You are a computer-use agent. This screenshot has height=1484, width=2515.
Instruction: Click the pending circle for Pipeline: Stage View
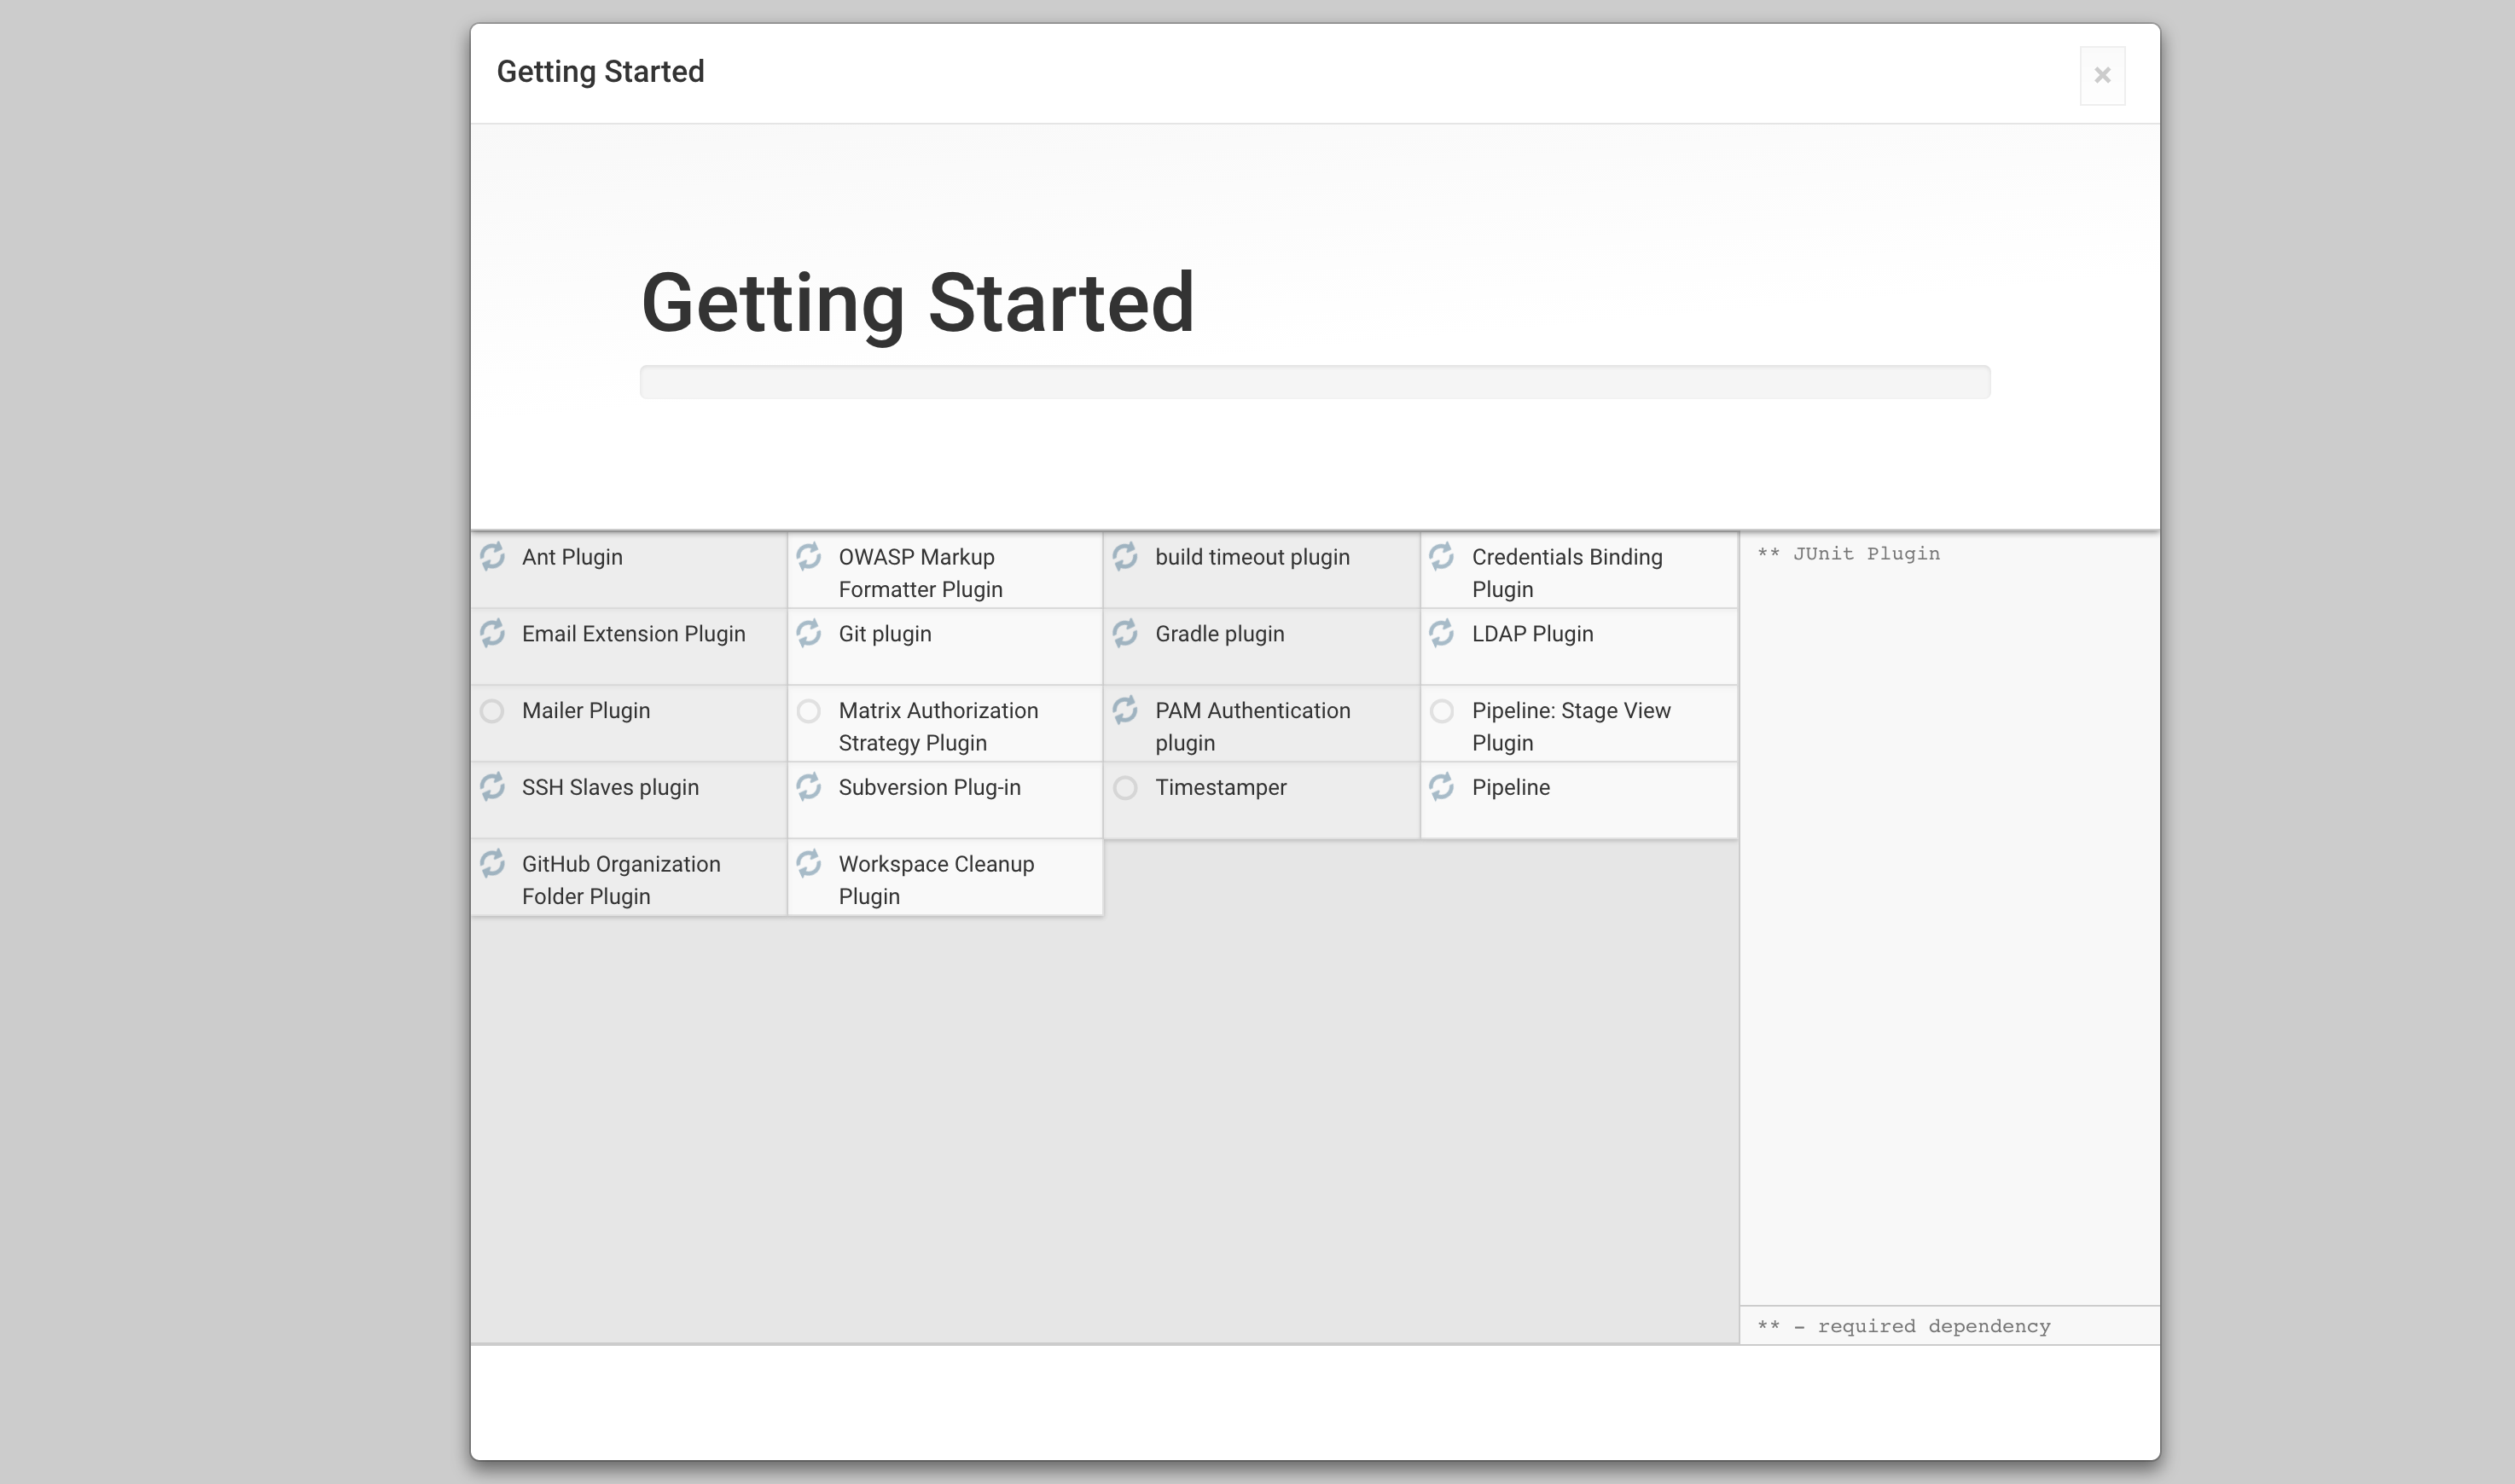(x=1442, y=711)
